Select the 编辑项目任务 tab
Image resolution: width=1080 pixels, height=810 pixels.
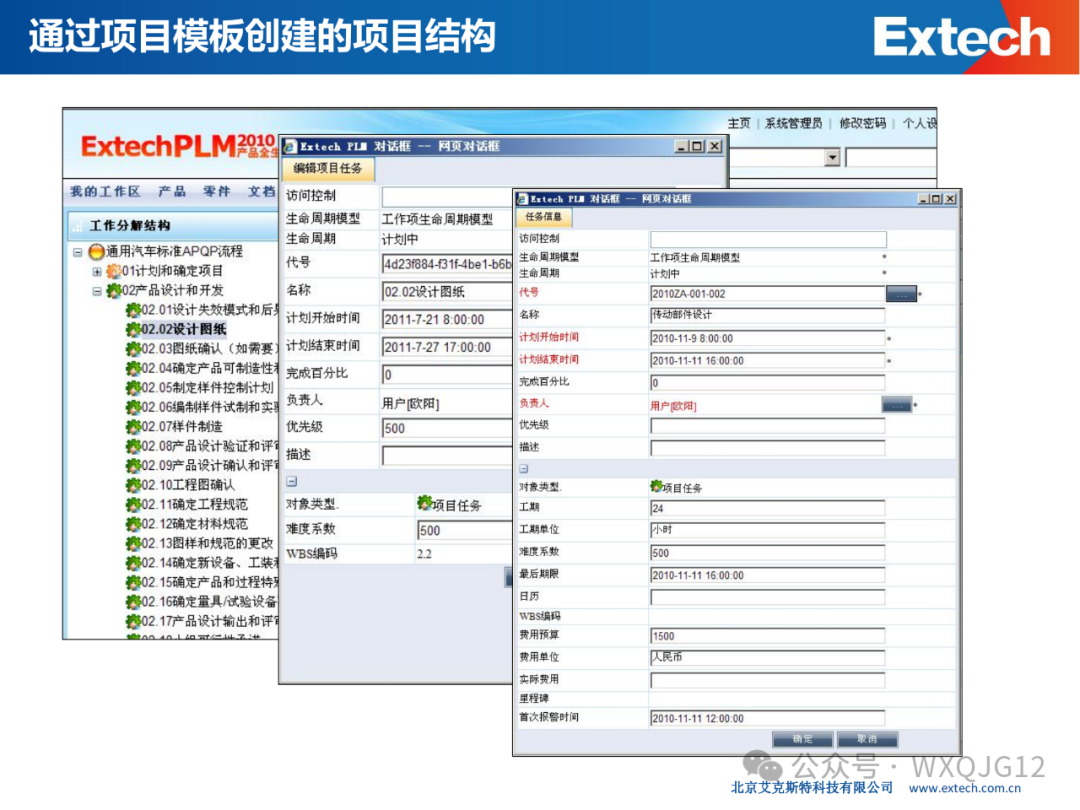click(327, 168)
